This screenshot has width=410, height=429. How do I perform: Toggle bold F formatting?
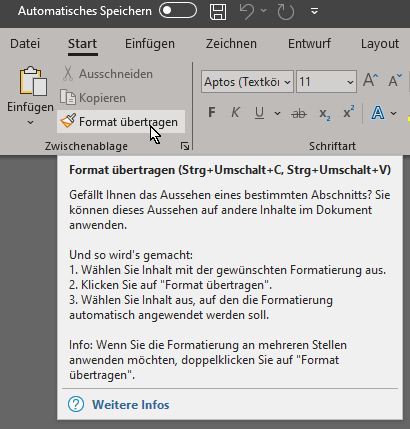211,113
